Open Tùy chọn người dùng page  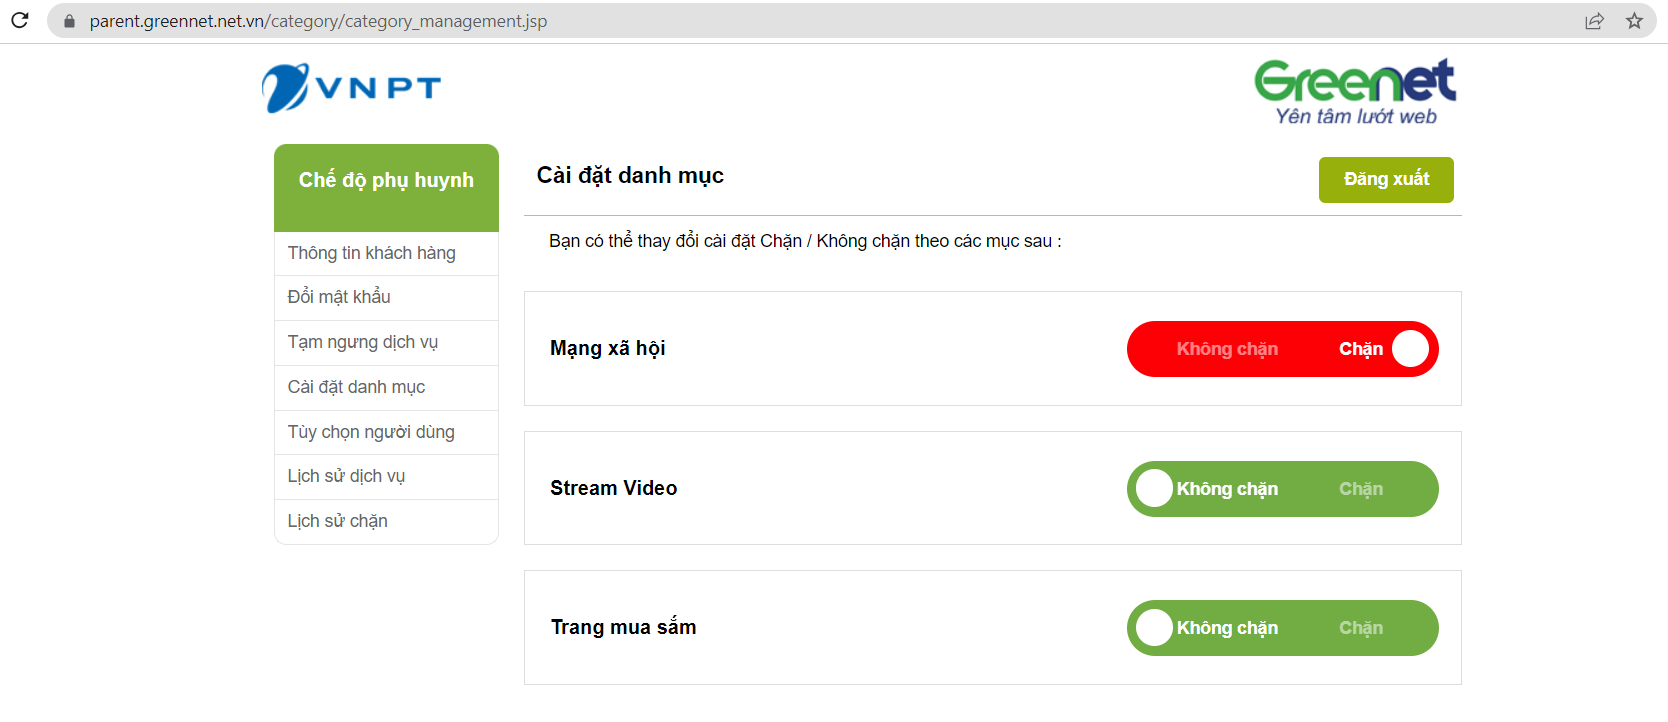pyautogui.click(x=371, y=432)
